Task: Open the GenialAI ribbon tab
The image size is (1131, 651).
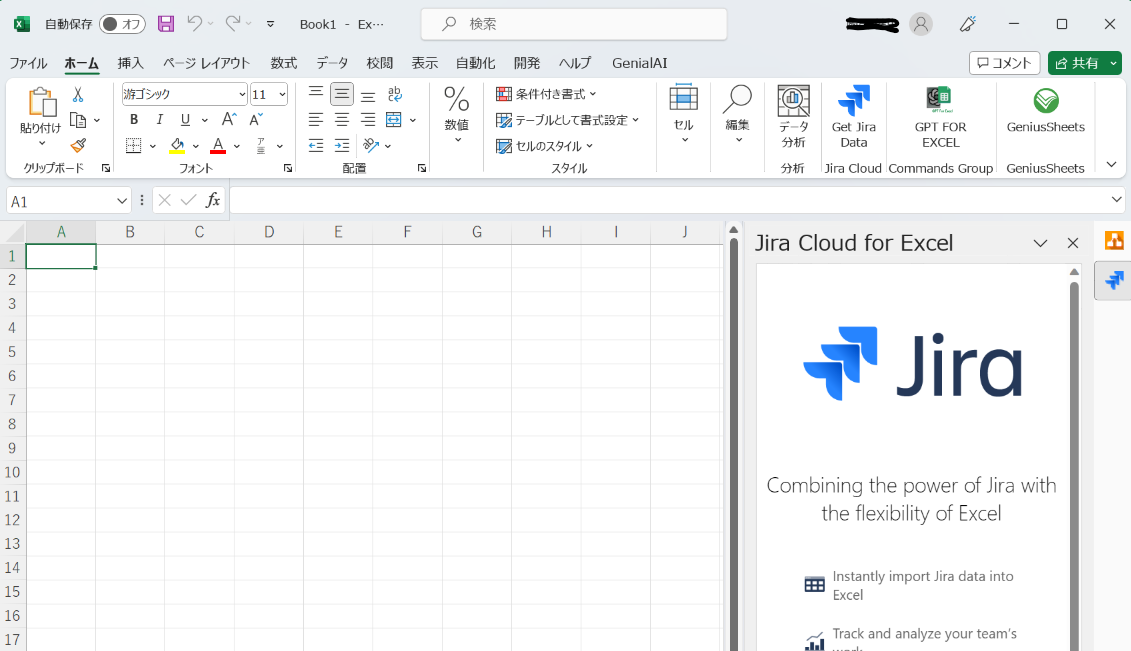Action: pos(639,63)
